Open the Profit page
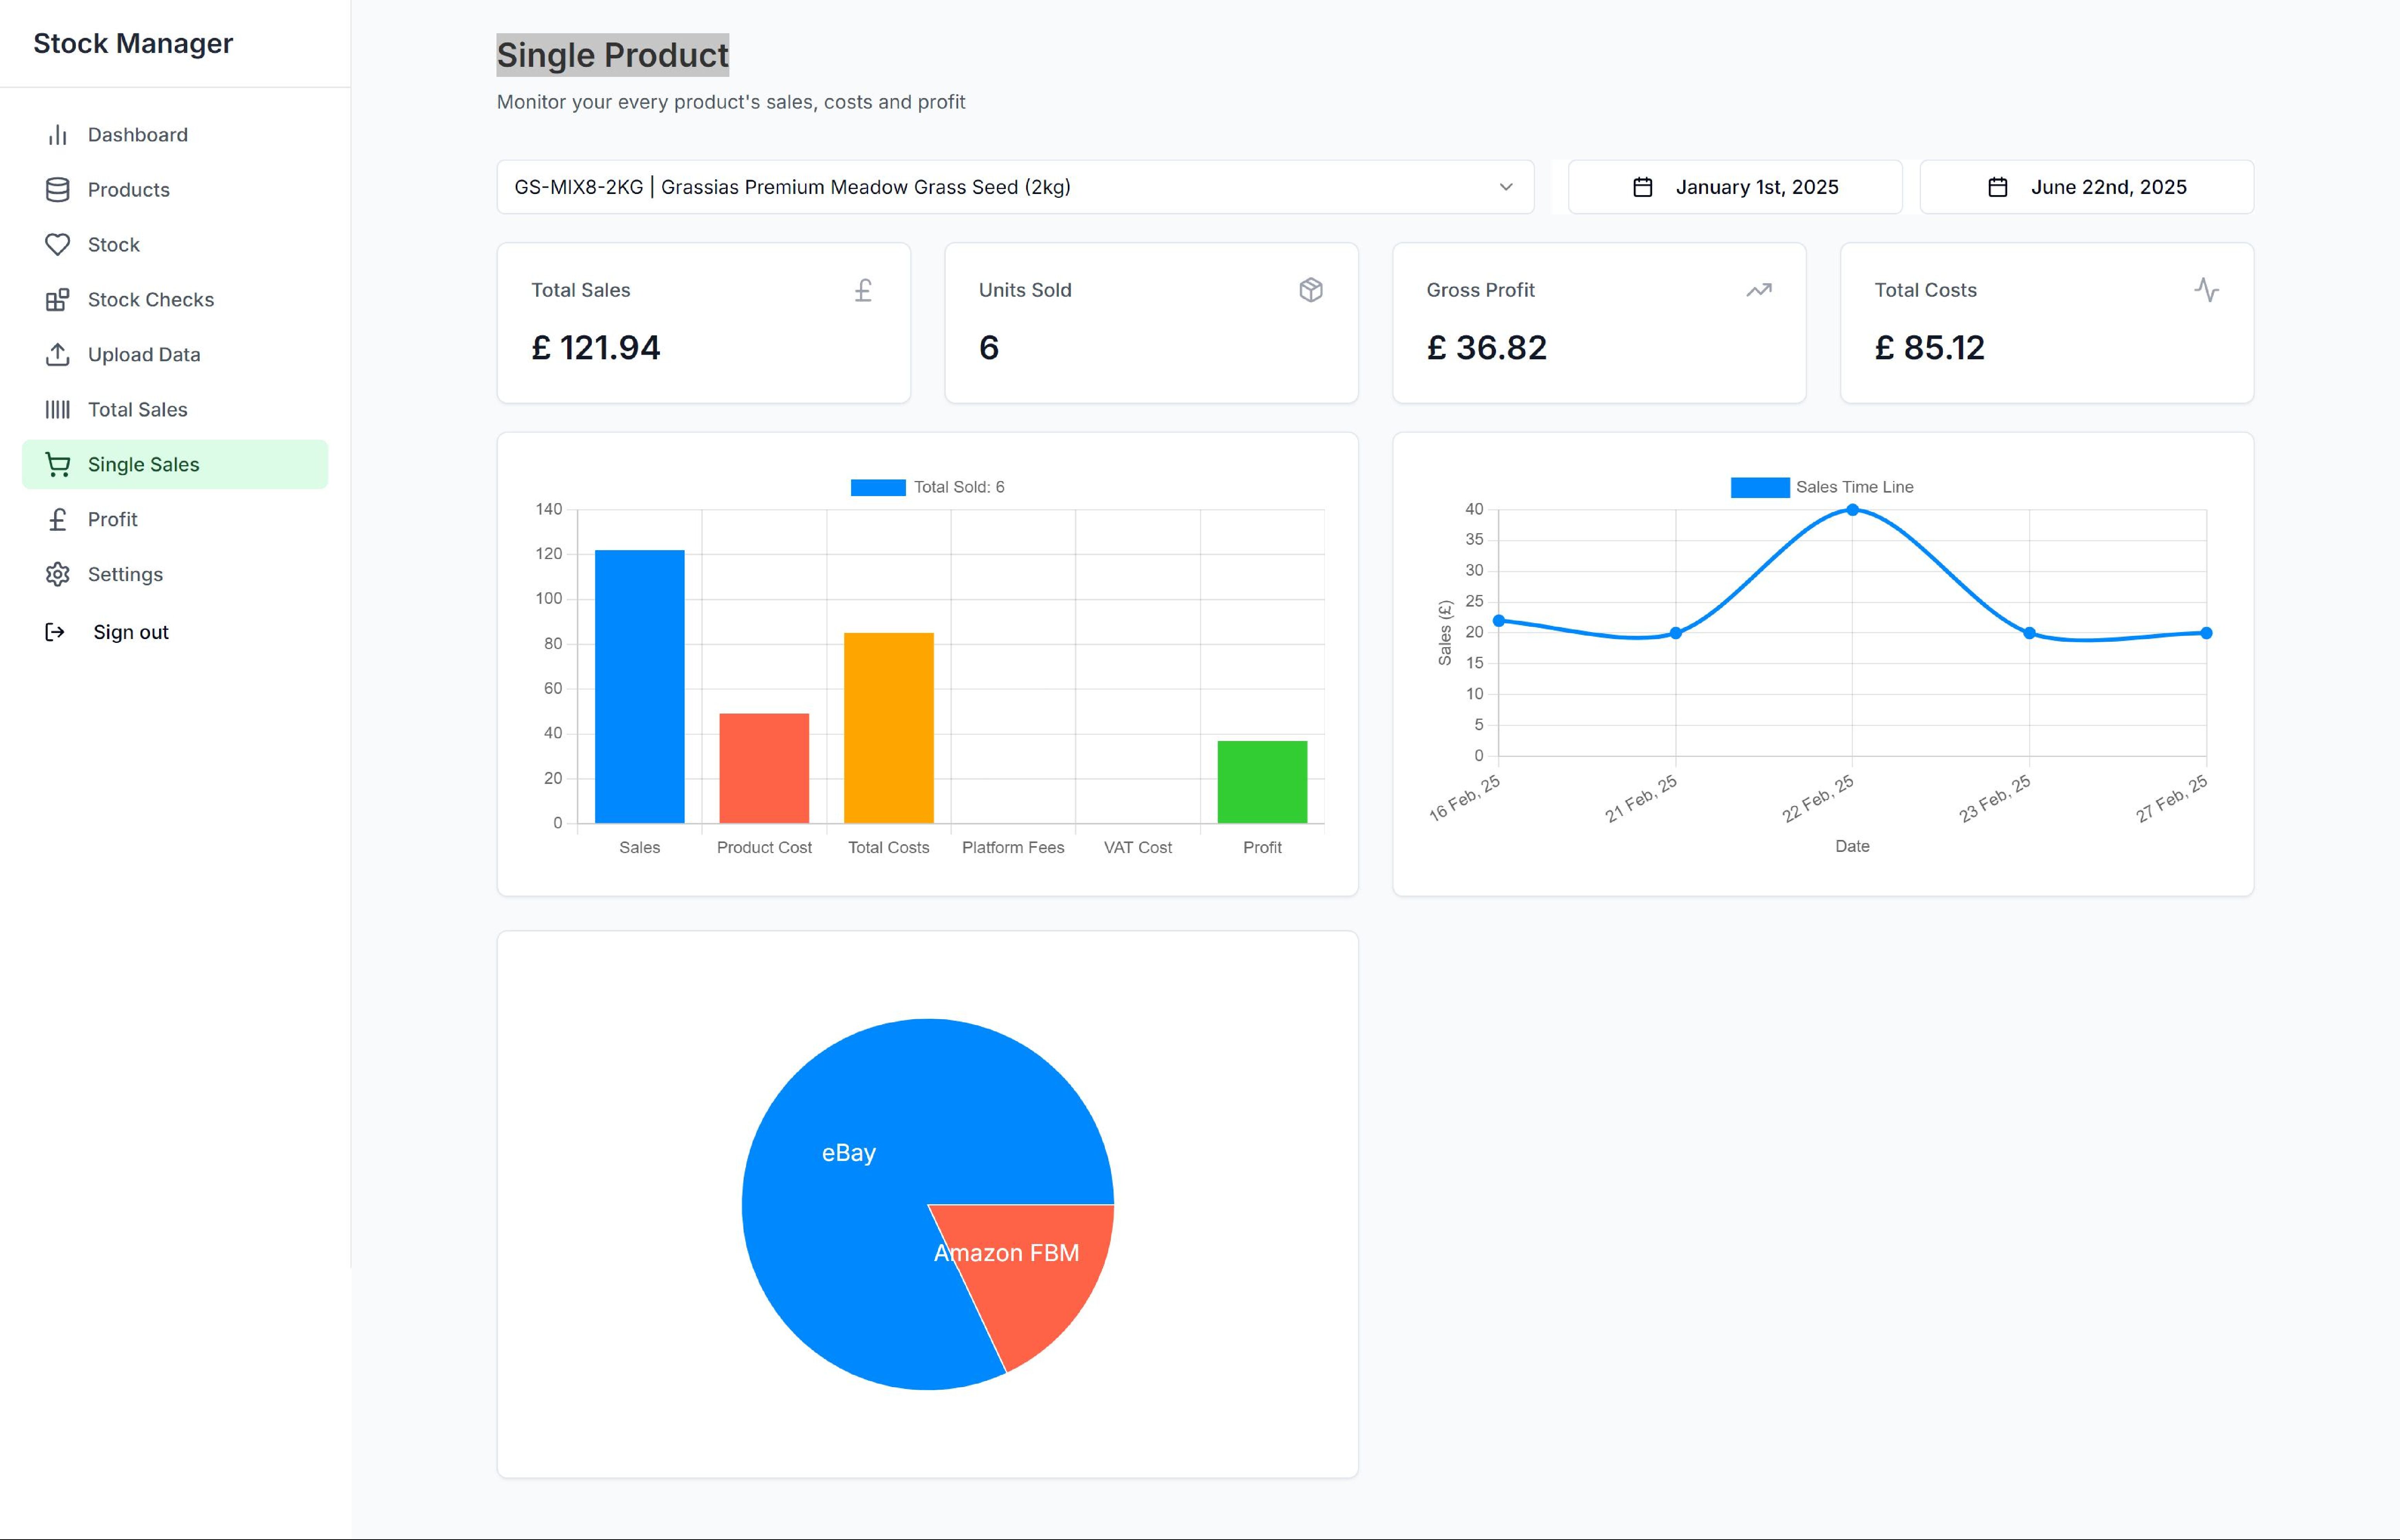 (175, 520)
